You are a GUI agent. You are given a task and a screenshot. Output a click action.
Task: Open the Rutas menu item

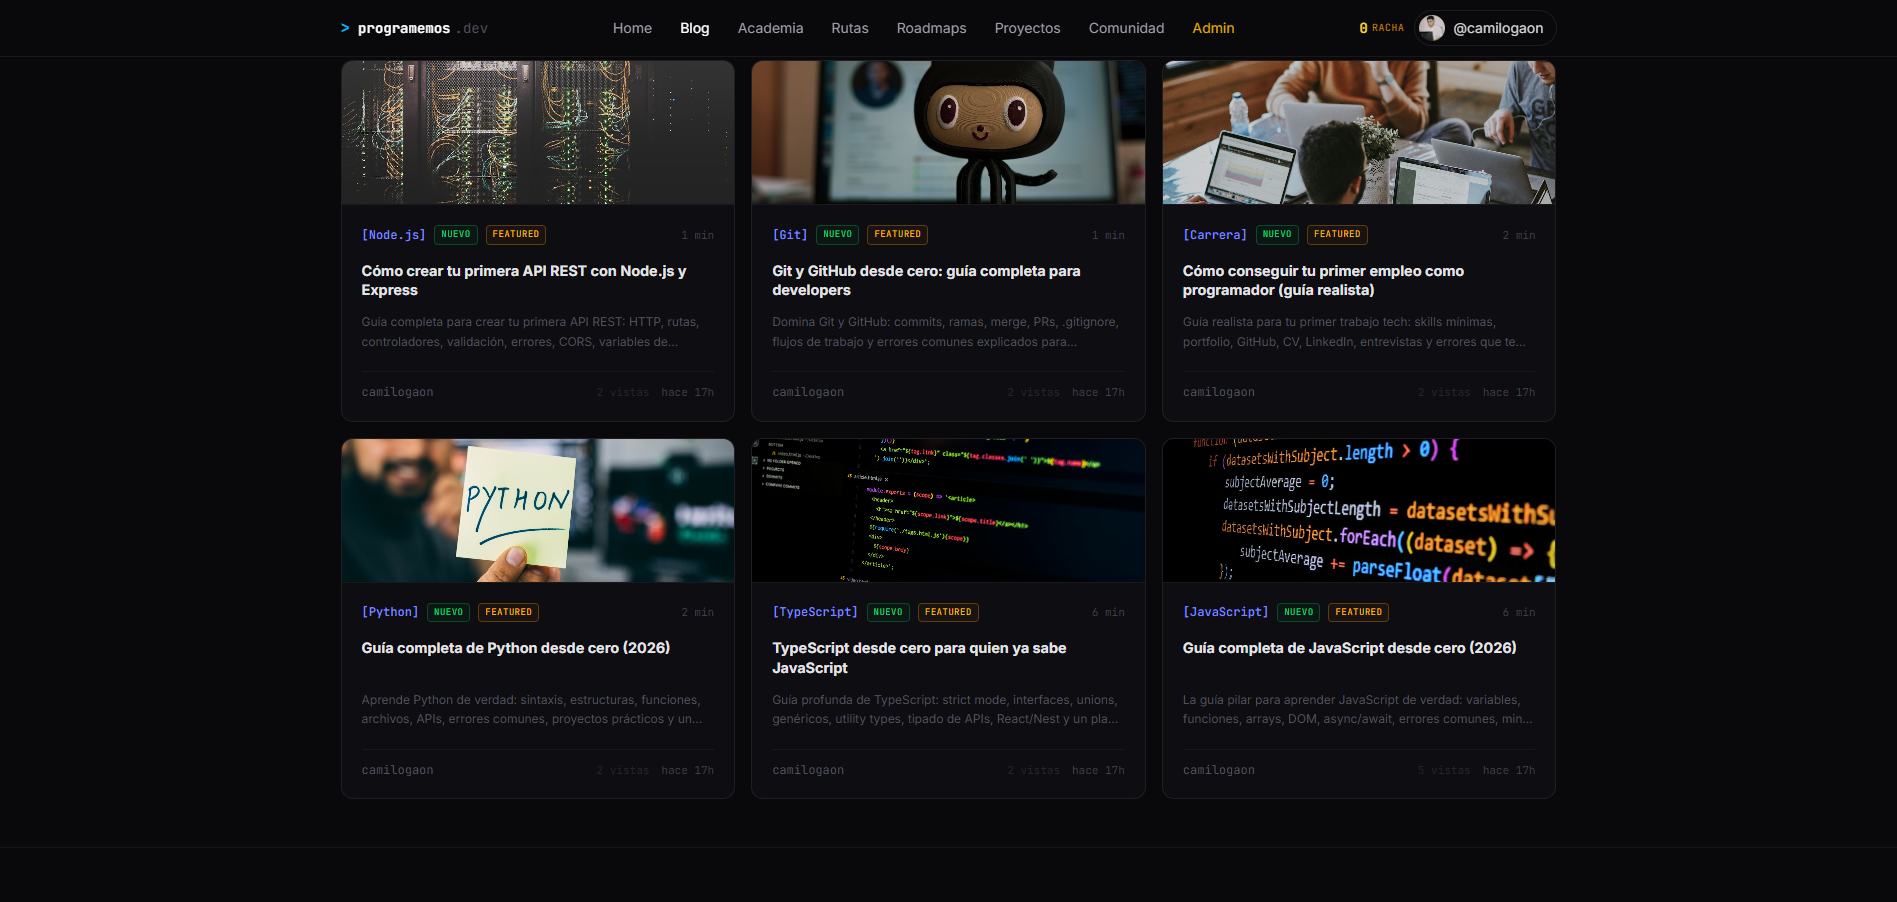point(850,28)
